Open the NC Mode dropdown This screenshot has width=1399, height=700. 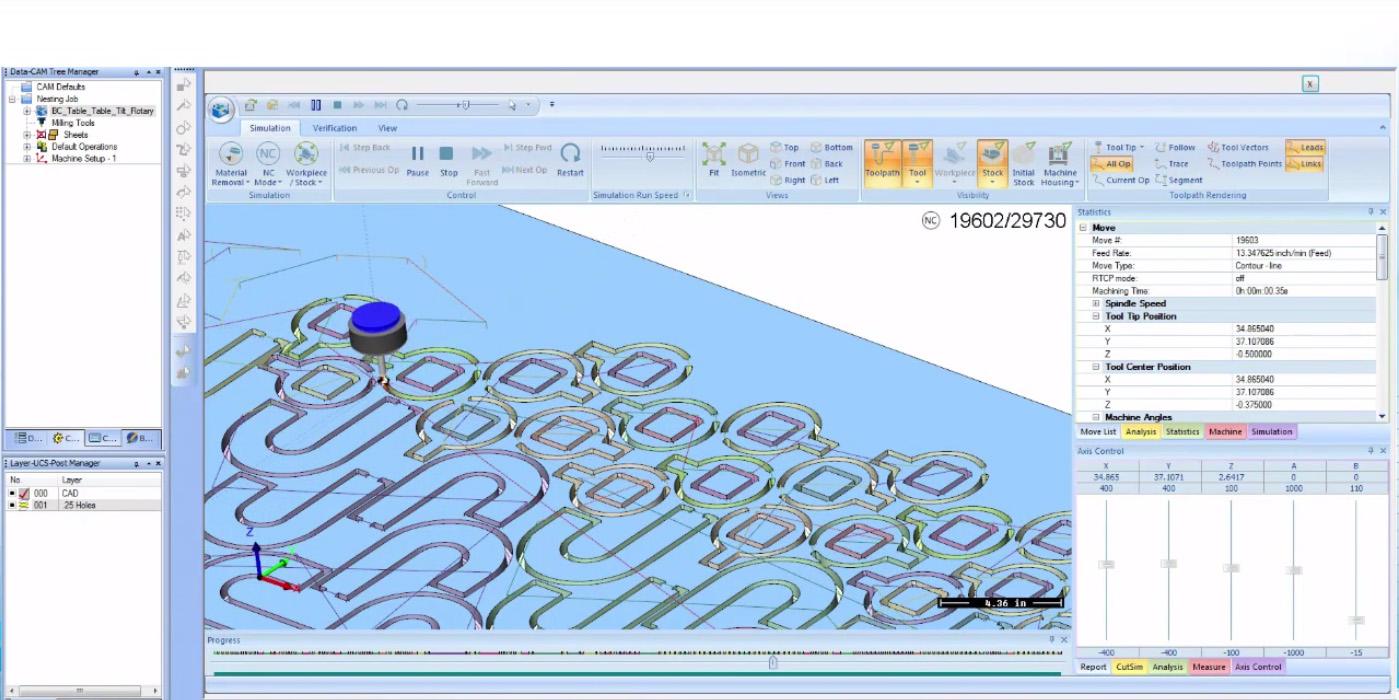coord(268,163)
